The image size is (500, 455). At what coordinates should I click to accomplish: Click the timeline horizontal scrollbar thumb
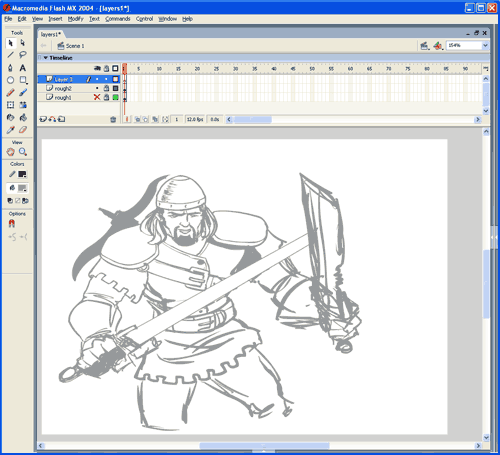coord(253,119)
